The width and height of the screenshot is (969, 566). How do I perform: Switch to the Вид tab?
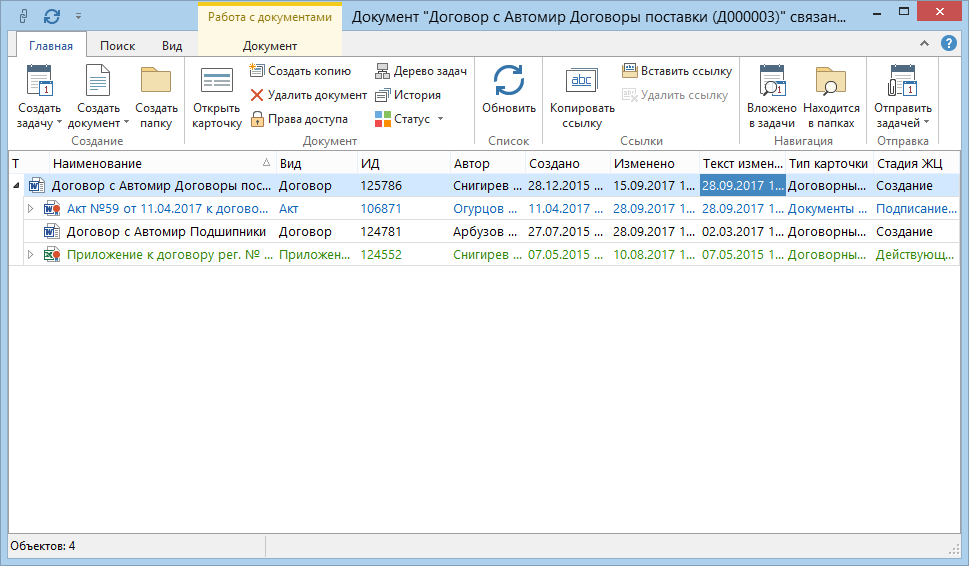click(172, 46)
